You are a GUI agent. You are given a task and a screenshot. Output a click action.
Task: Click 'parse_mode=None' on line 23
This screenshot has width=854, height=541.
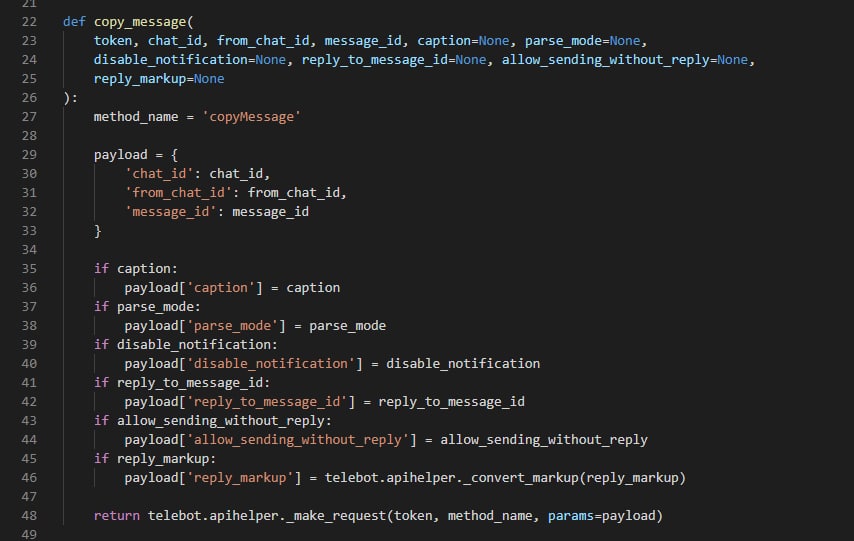click(582, 41)
